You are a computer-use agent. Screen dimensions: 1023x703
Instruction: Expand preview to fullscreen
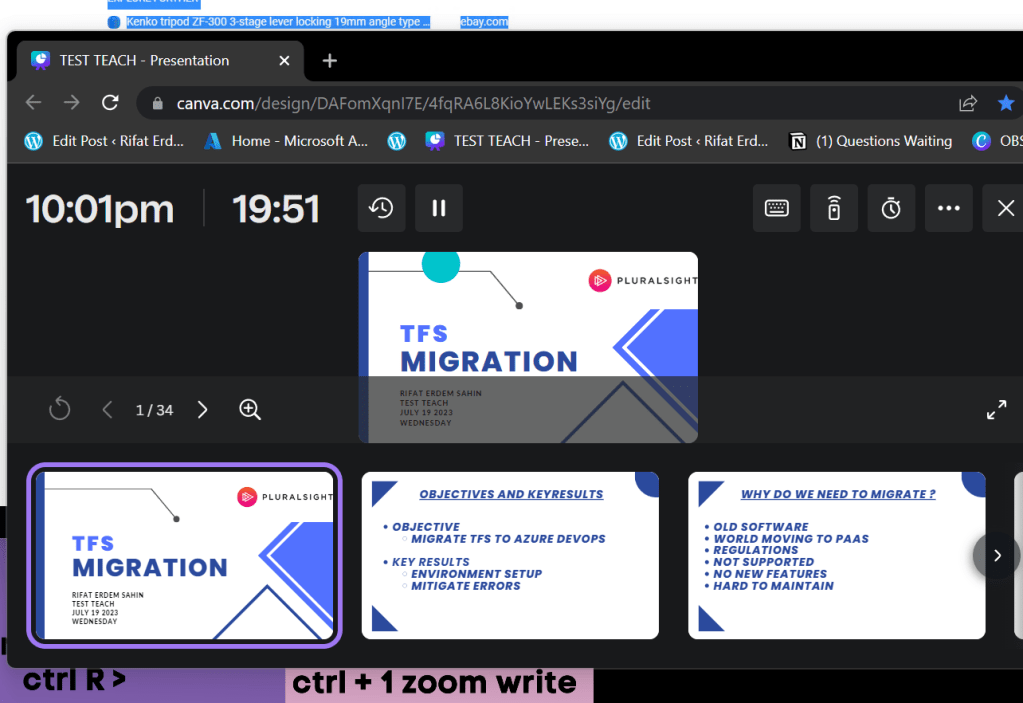pos(996,410)
